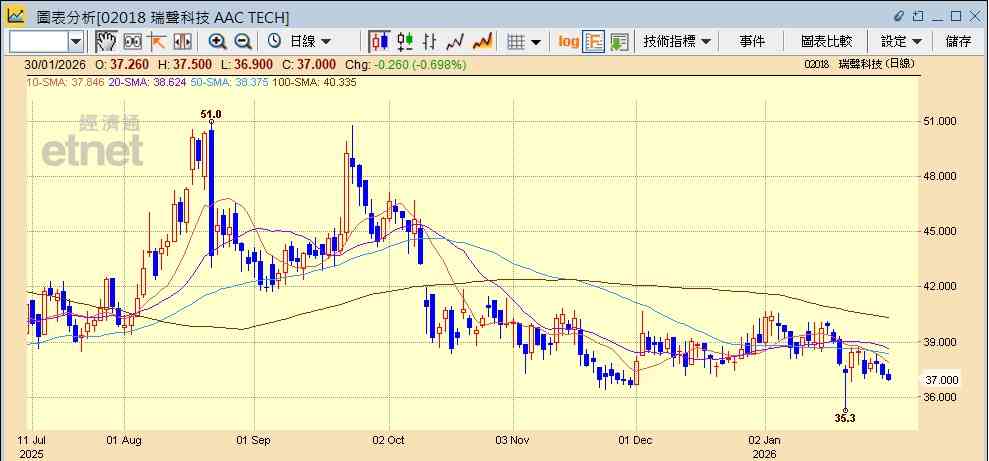Viewport: 989px width, 461px height.
Task: Click the 02 Jan date axis label
Action: tap(764, 440)
